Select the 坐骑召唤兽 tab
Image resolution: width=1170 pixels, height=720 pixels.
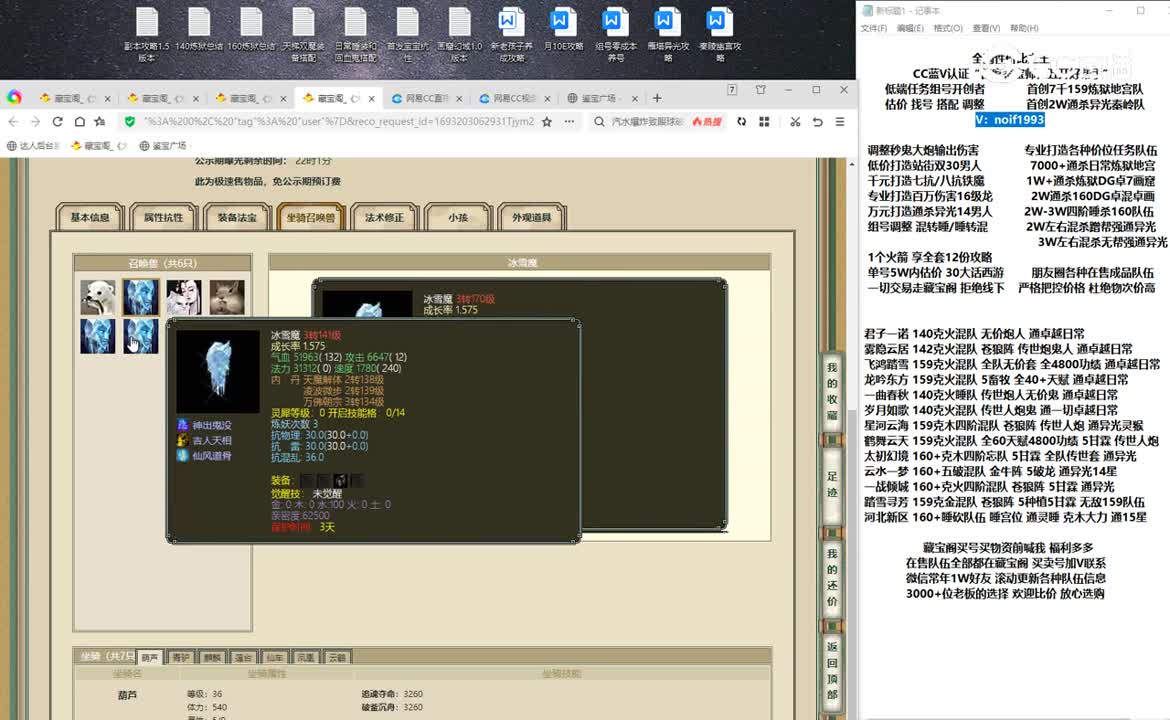[310, 217]
